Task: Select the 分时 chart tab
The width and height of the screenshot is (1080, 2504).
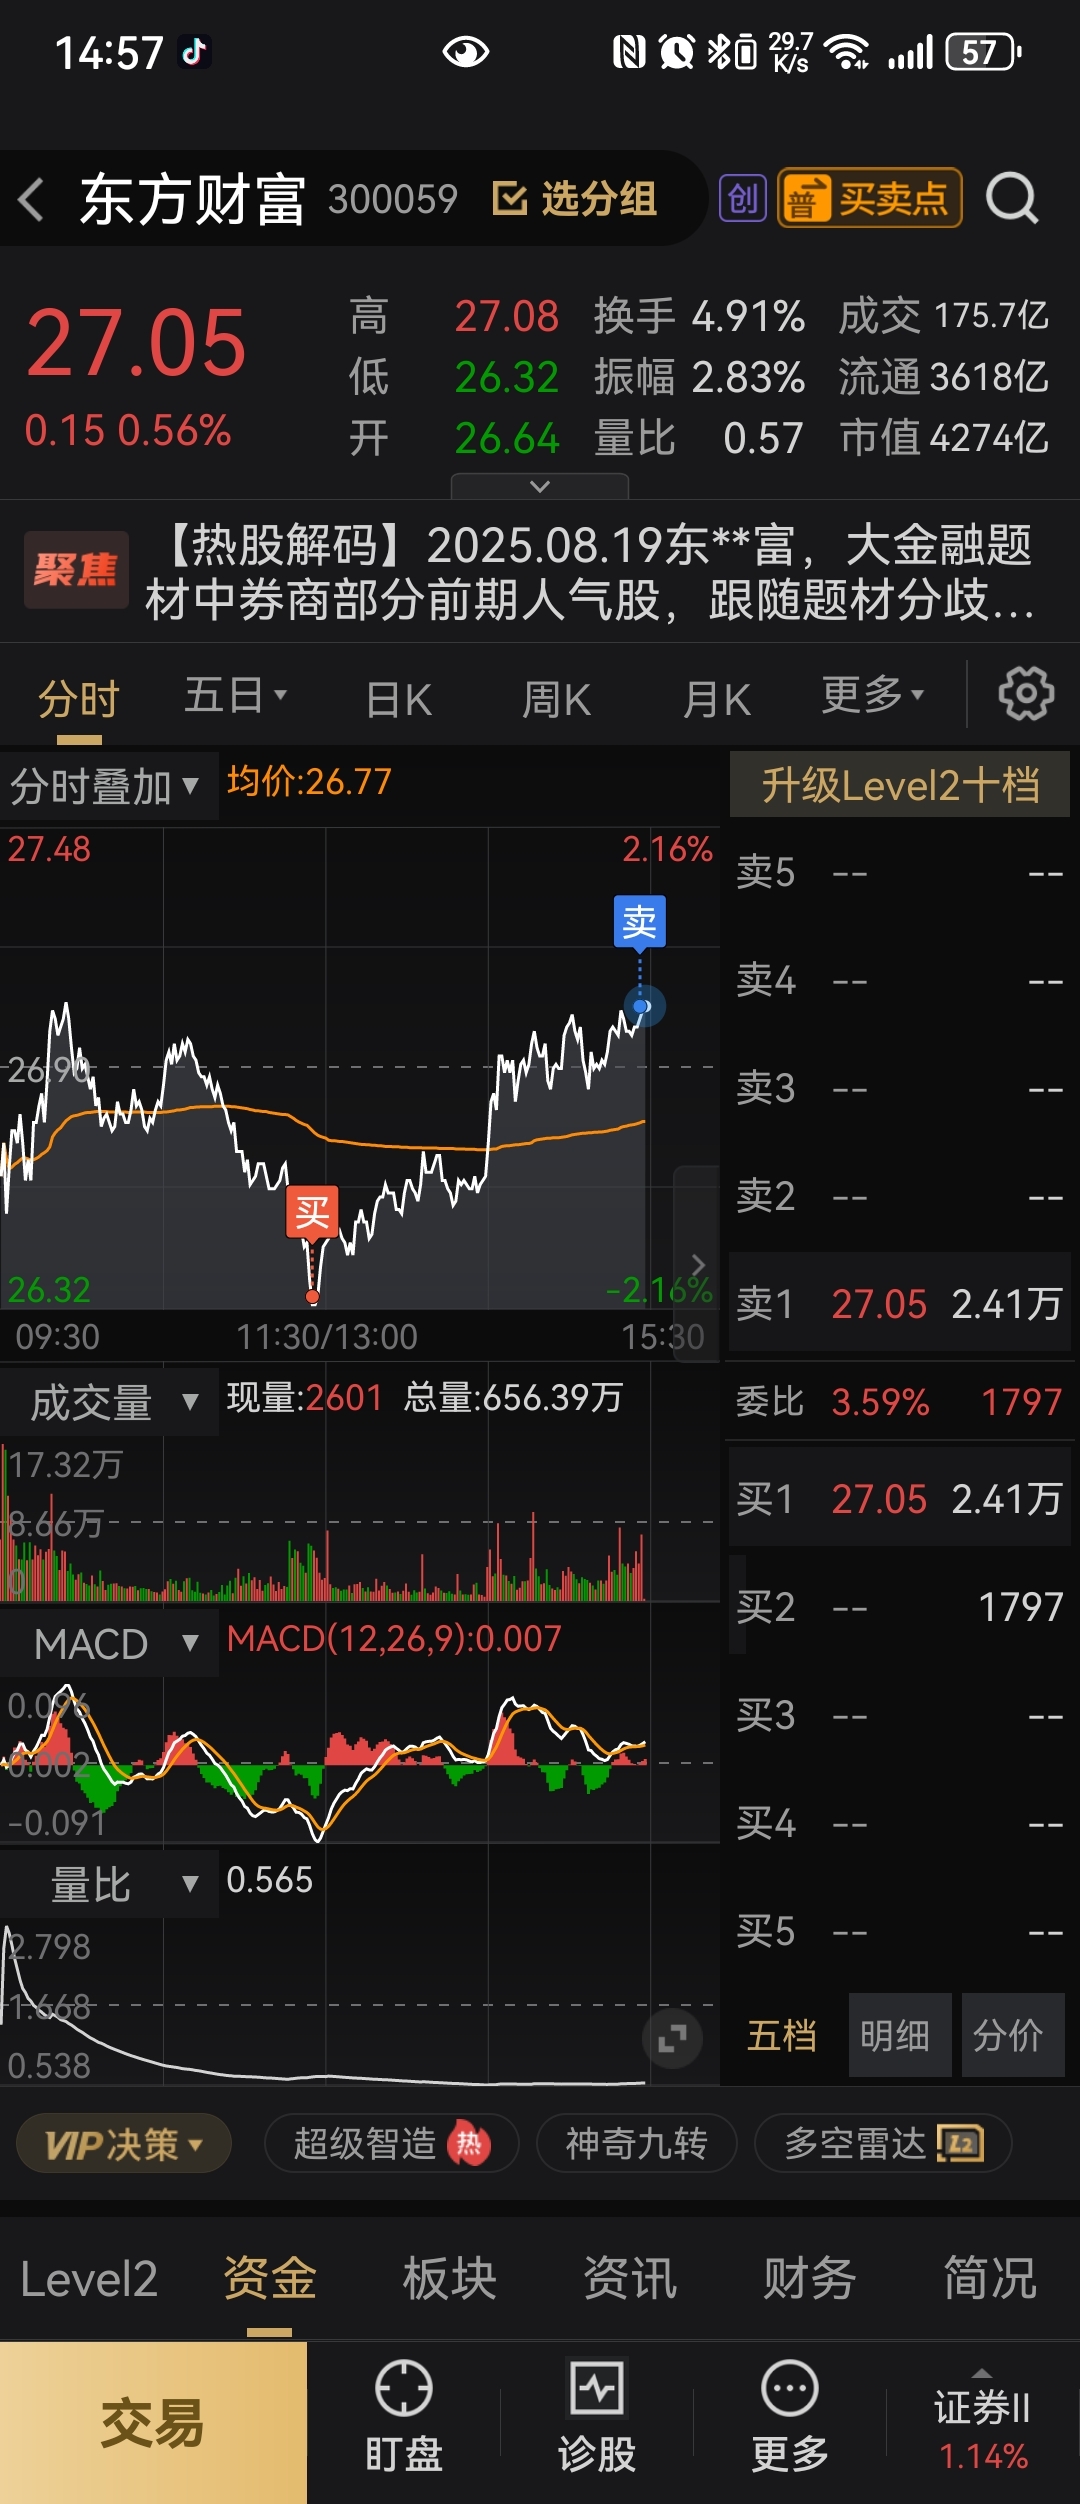Action: (79, 698)
